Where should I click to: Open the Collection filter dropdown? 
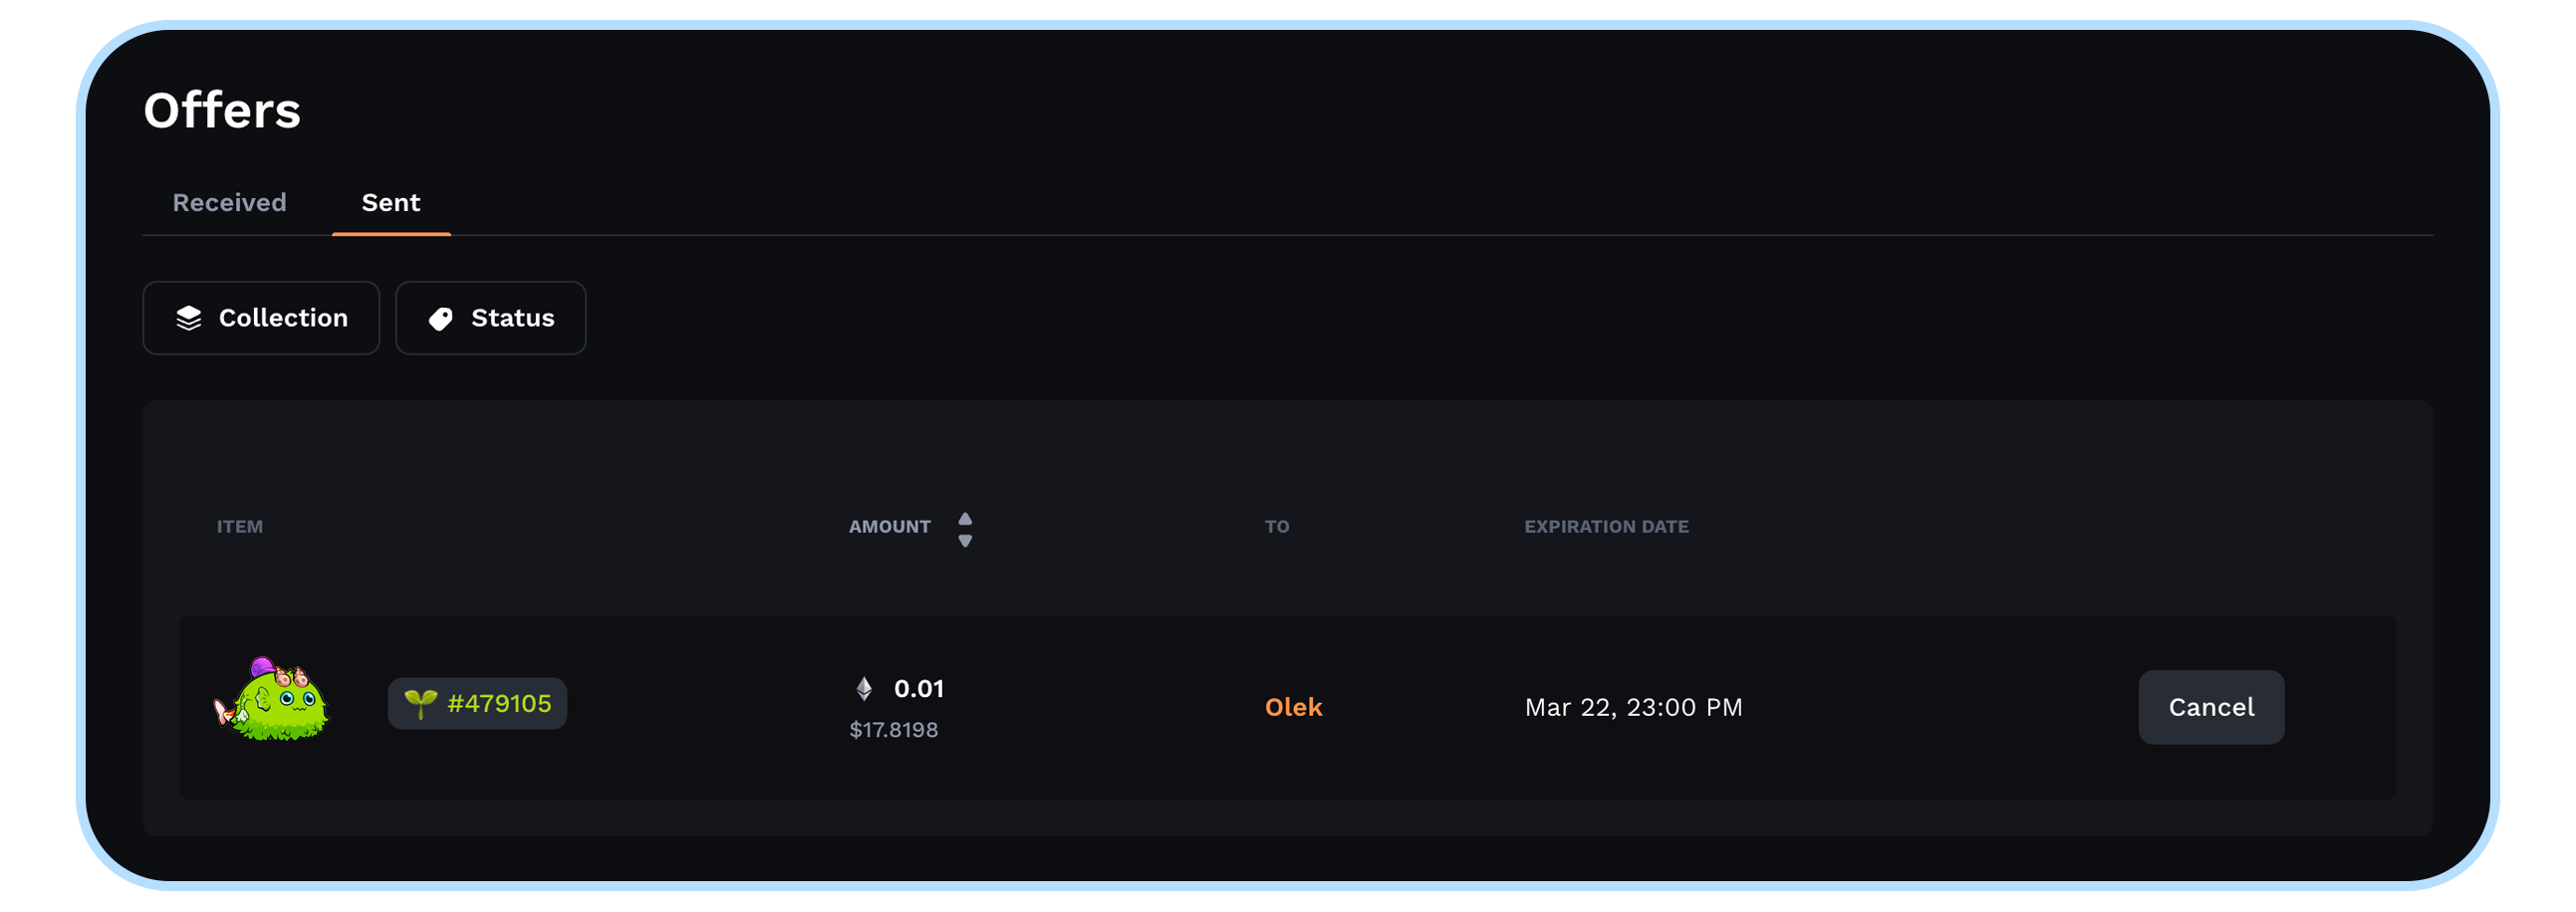[261, 318]
